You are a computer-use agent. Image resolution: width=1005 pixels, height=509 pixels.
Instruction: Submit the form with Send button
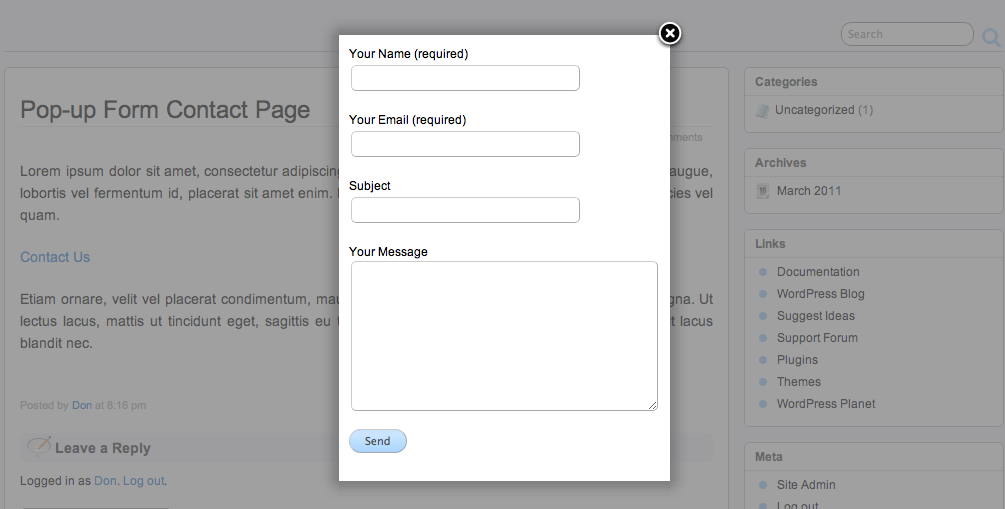[378, 441]
